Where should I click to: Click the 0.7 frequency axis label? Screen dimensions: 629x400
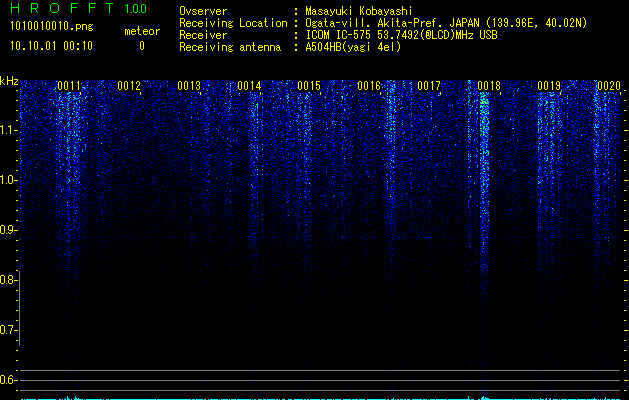tap(8, 330)
